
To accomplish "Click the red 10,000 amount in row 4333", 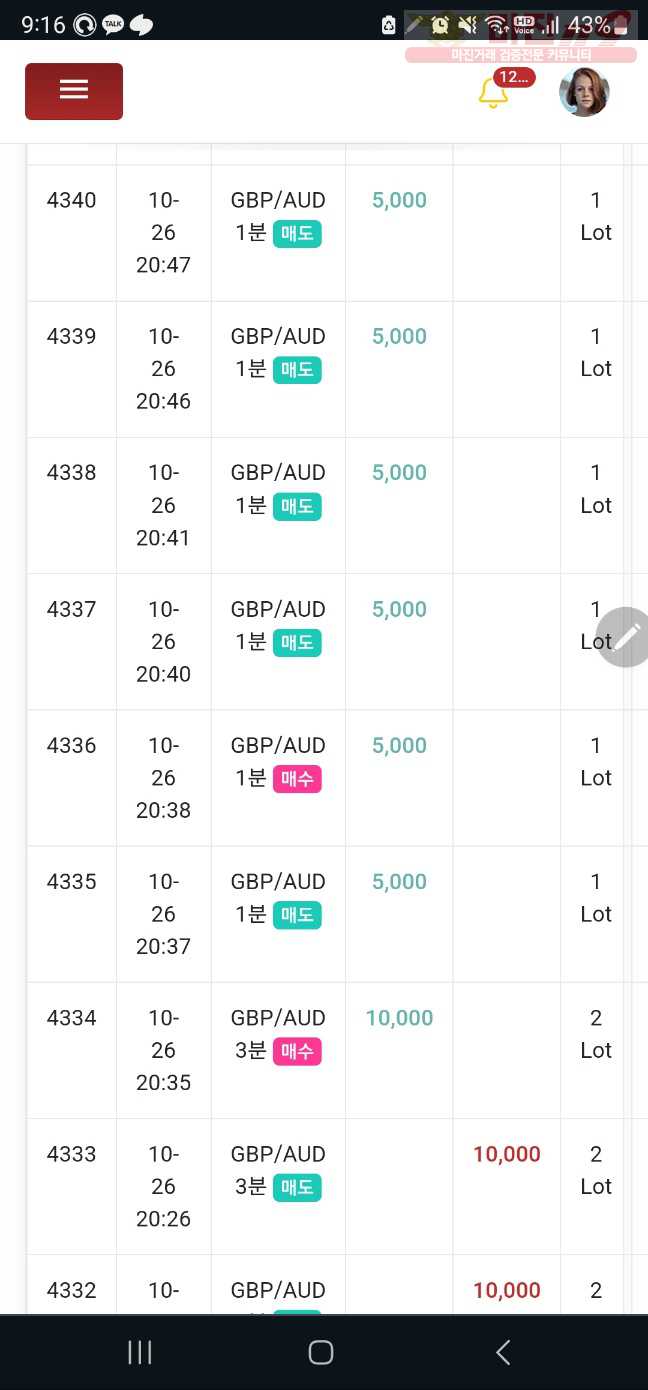I will click(x=507, y=1154).
